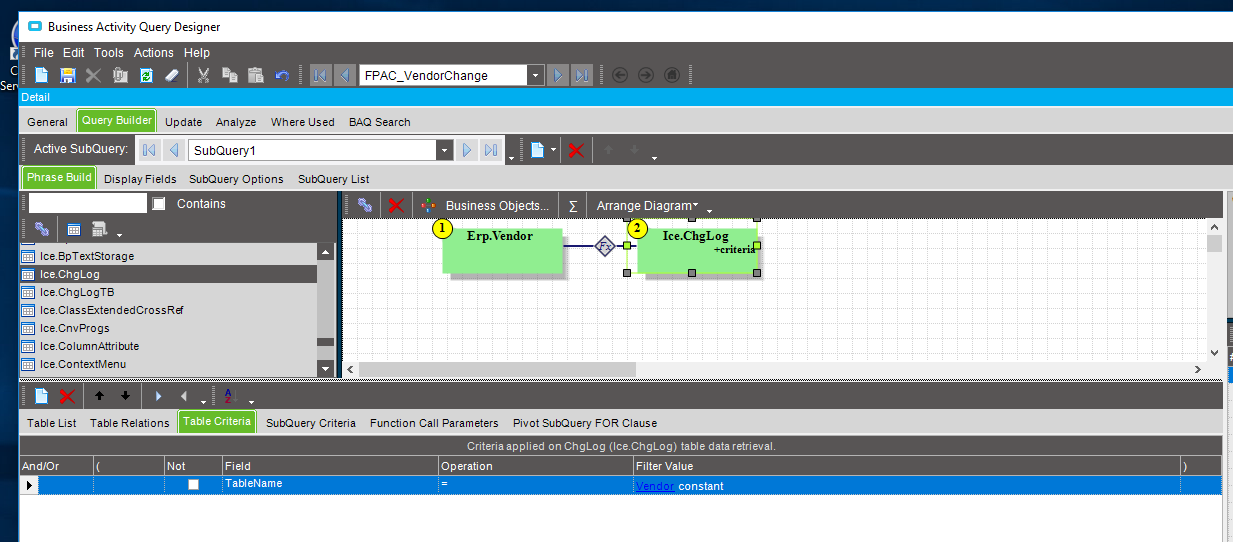The image size is (1233, 542).
Task: Click the A-Z sort icon
Action: [x=229, y=395]
